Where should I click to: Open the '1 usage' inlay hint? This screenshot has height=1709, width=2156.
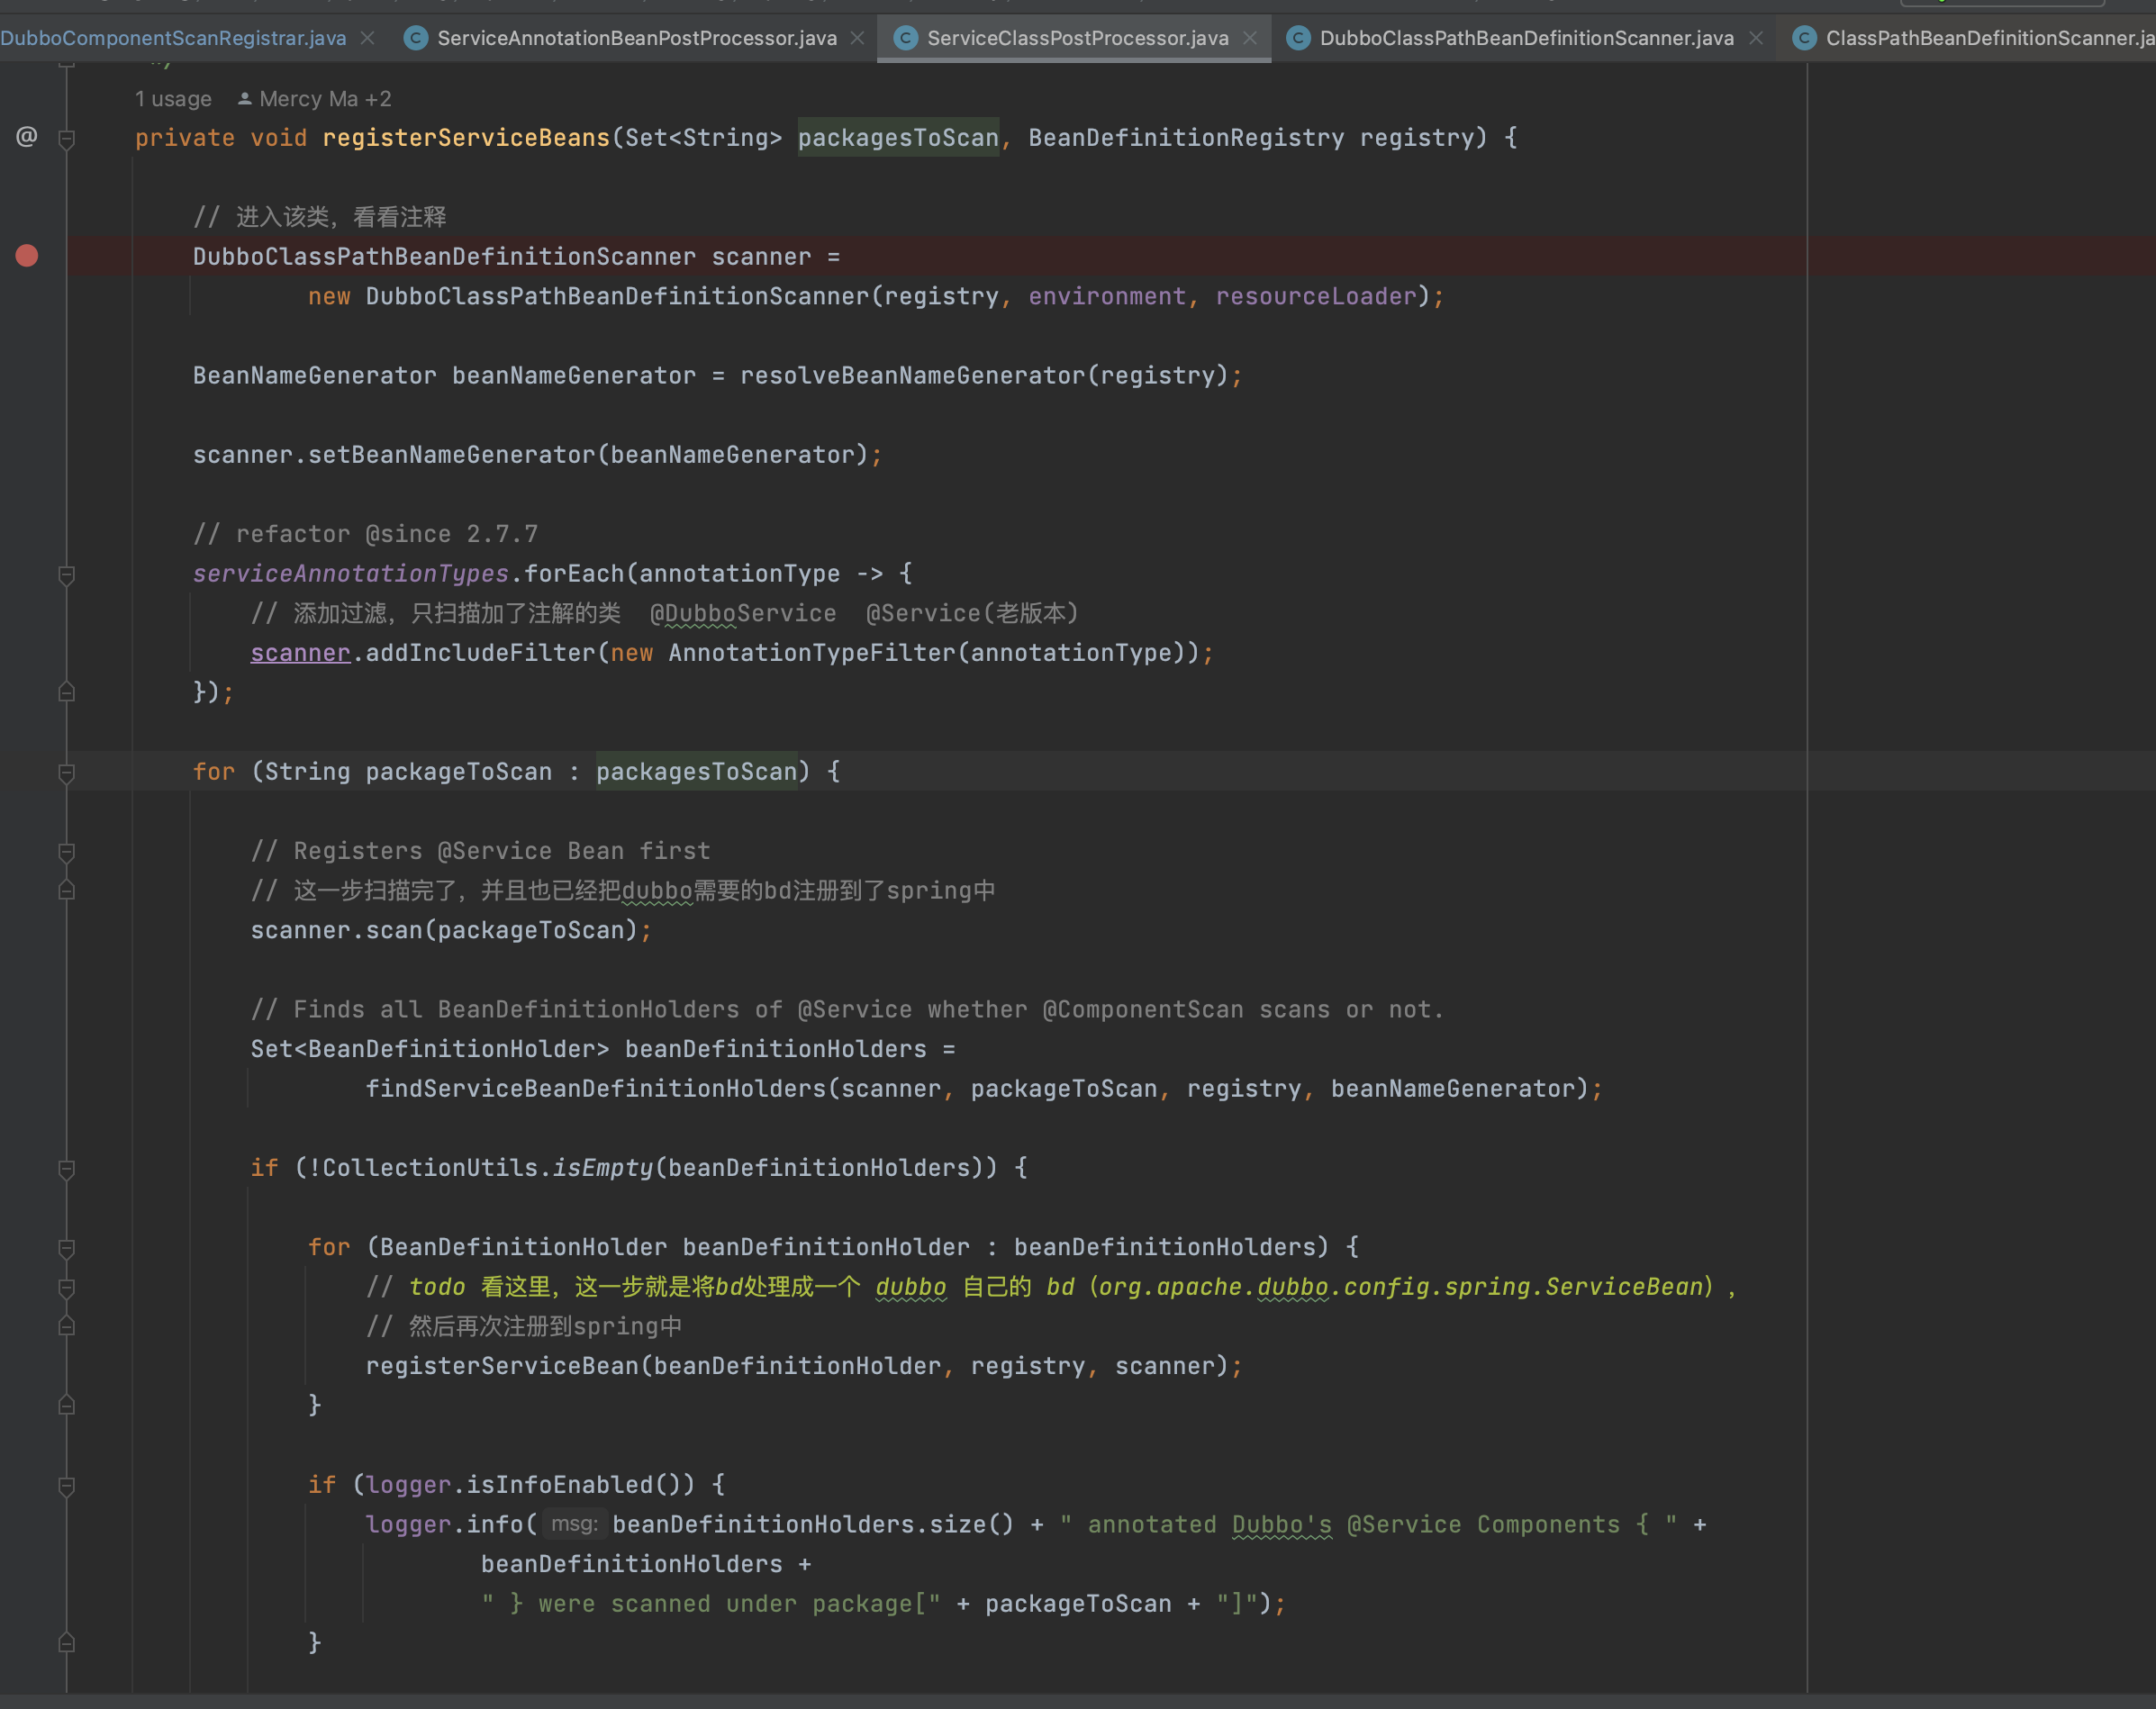(173, 99)
